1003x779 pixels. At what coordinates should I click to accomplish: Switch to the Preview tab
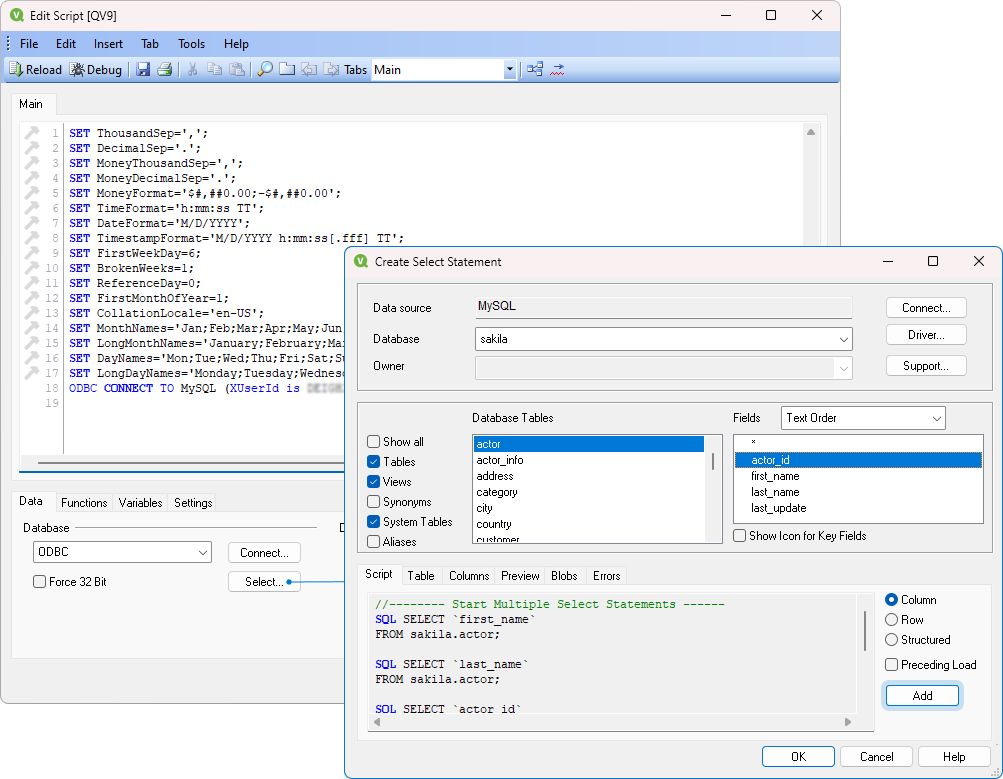point(519,574)
